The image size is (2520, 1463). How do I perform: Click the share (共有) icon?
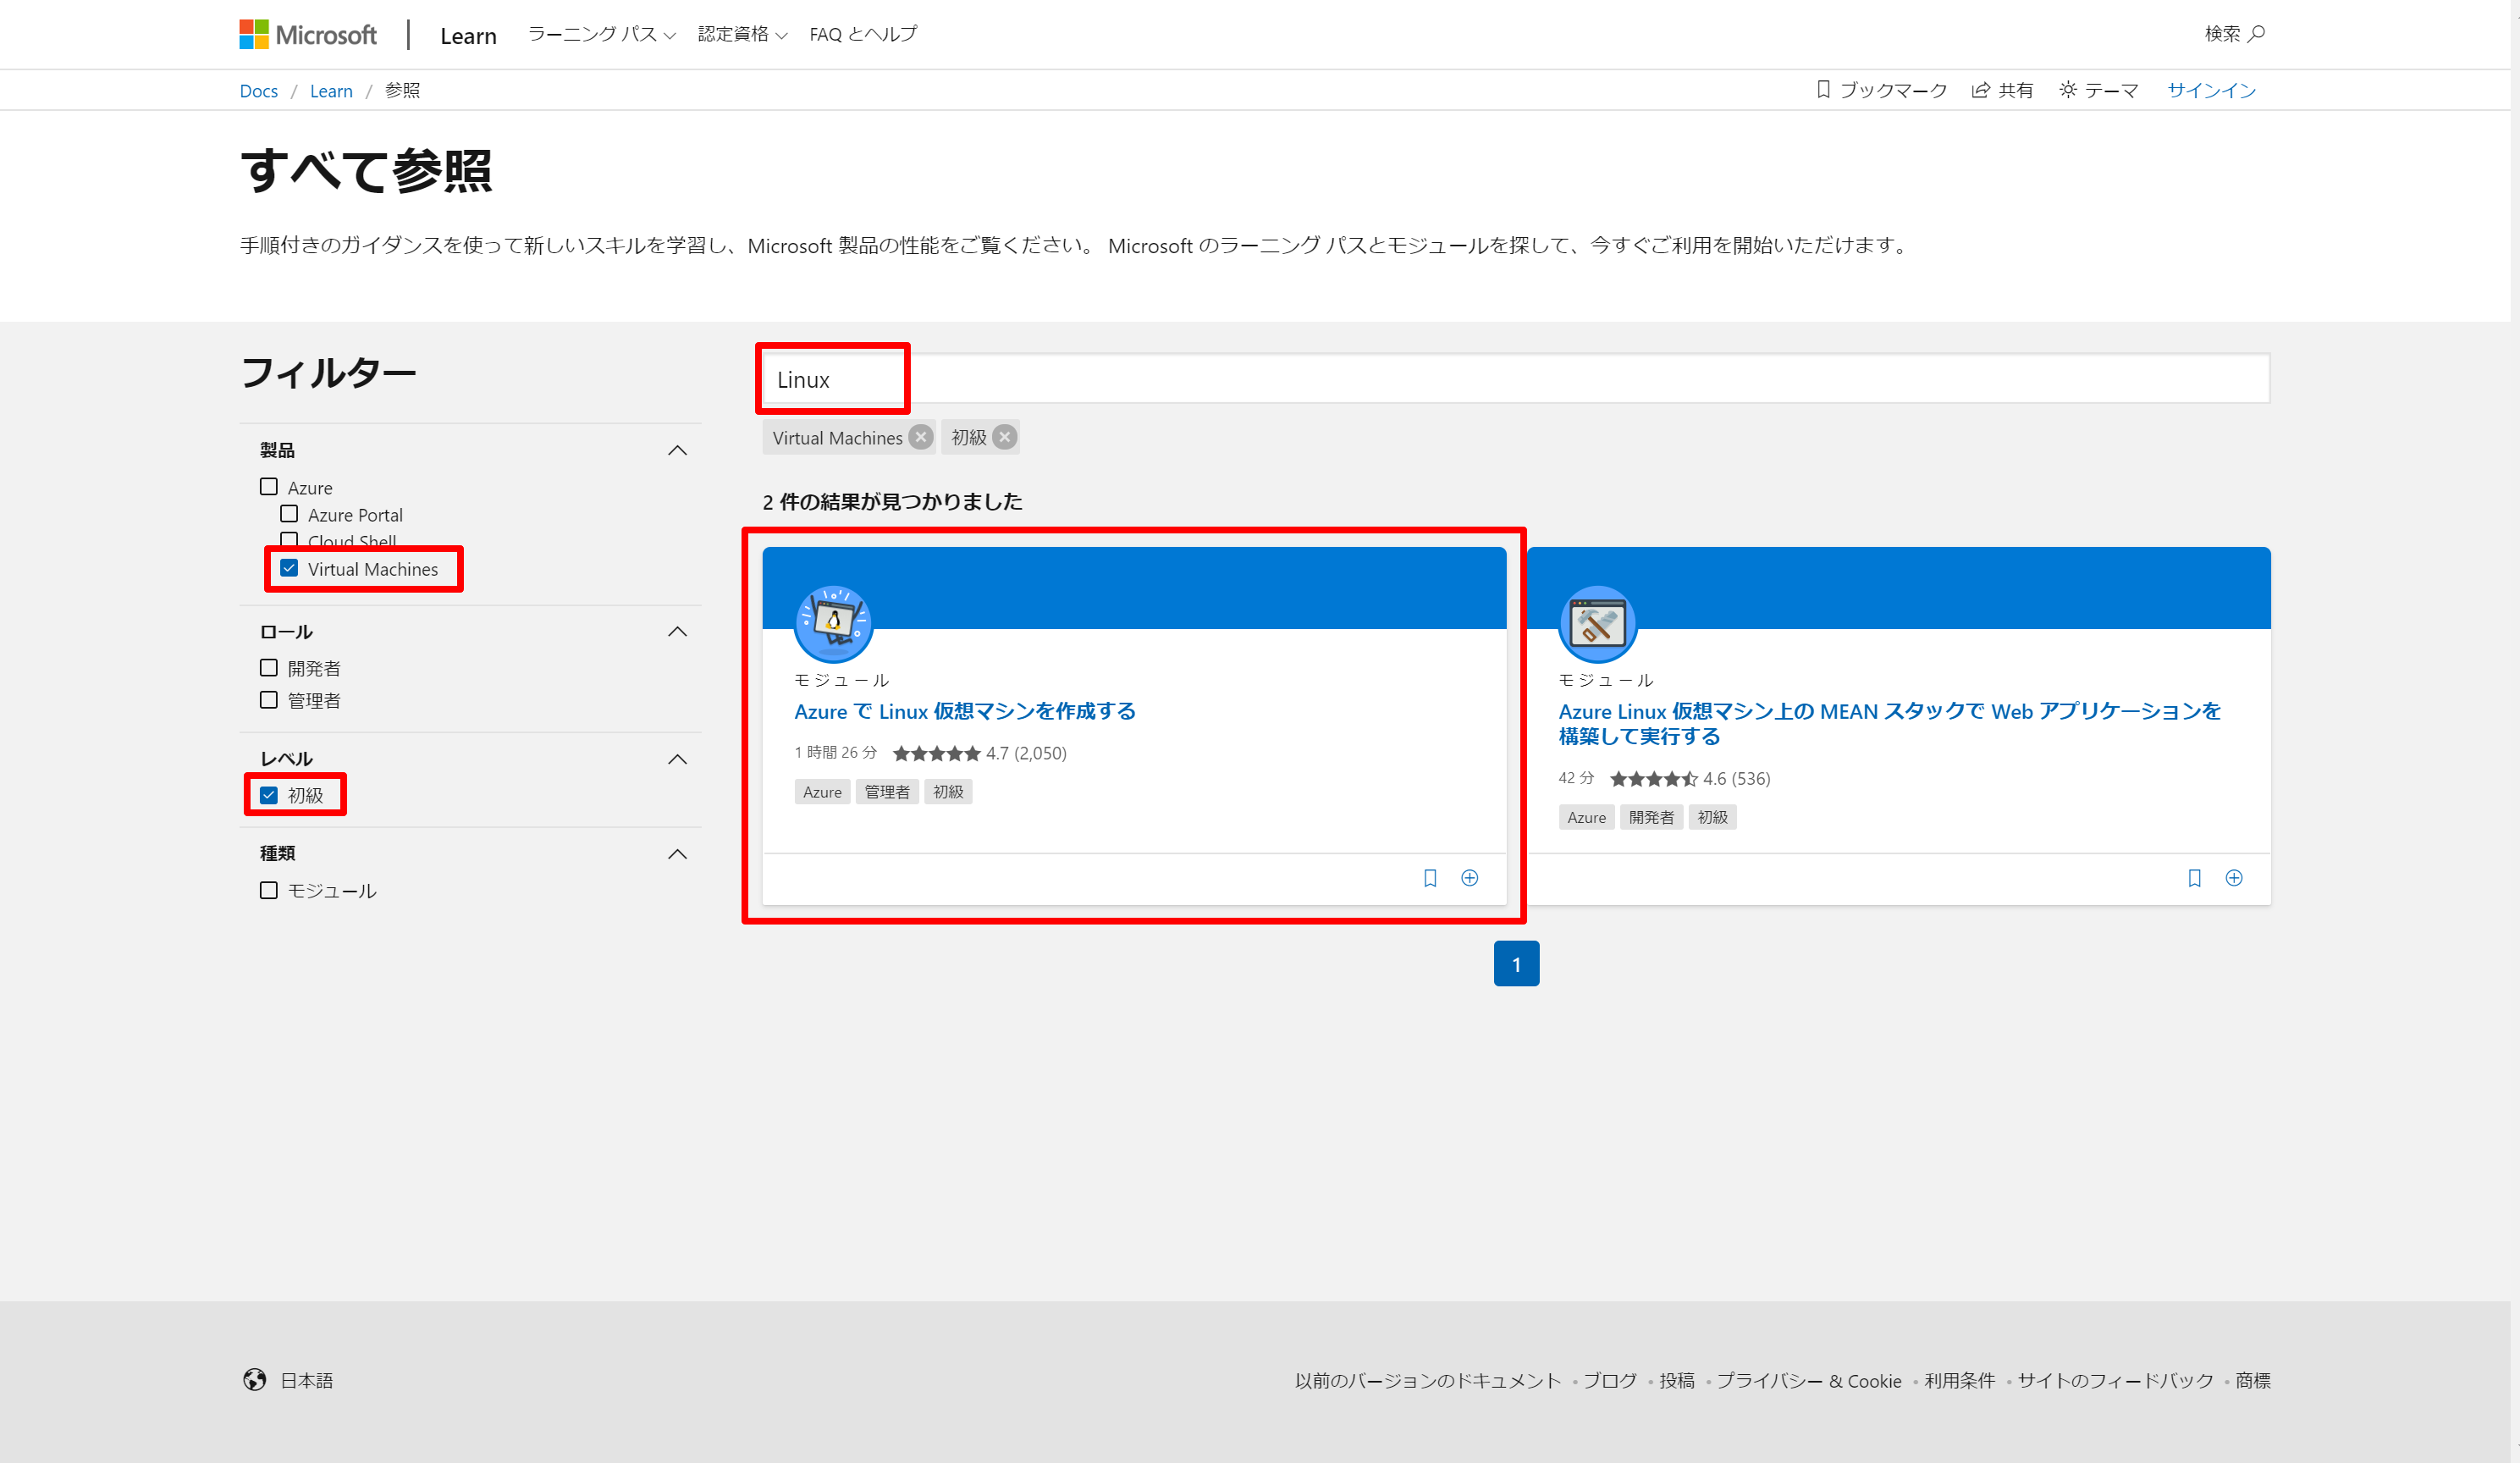click(x=1980, y=90)
